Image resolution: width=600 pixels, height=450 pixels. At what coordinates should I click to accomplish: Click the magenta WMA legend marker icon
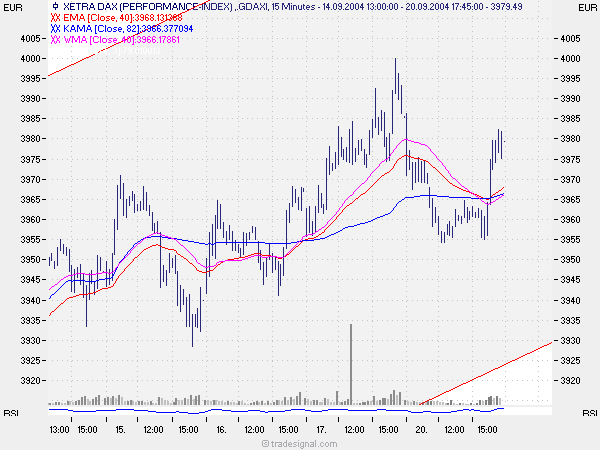coord(55,40)
